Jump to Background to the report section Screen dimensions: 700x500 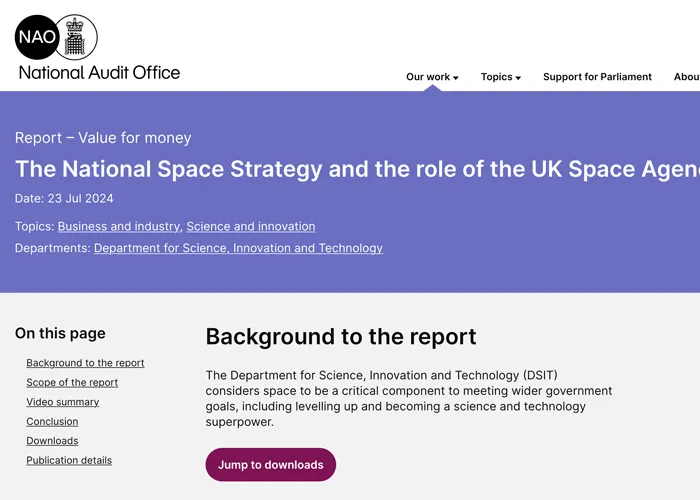[x=85, y=363]
